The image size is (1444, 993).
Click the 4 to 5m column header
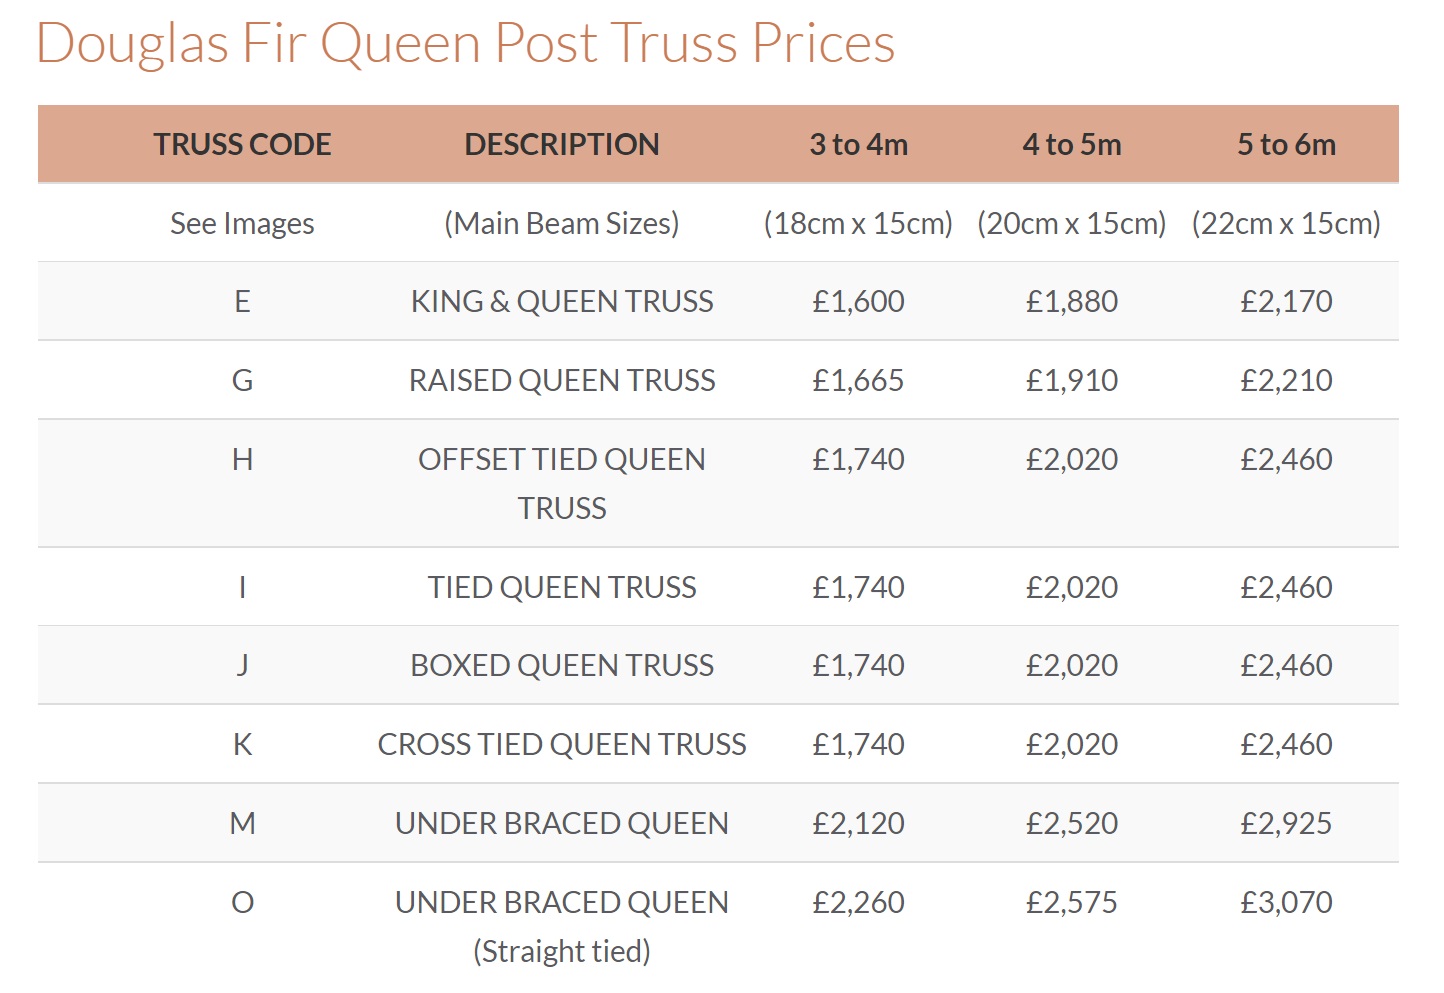click(x=1072, y=144)
